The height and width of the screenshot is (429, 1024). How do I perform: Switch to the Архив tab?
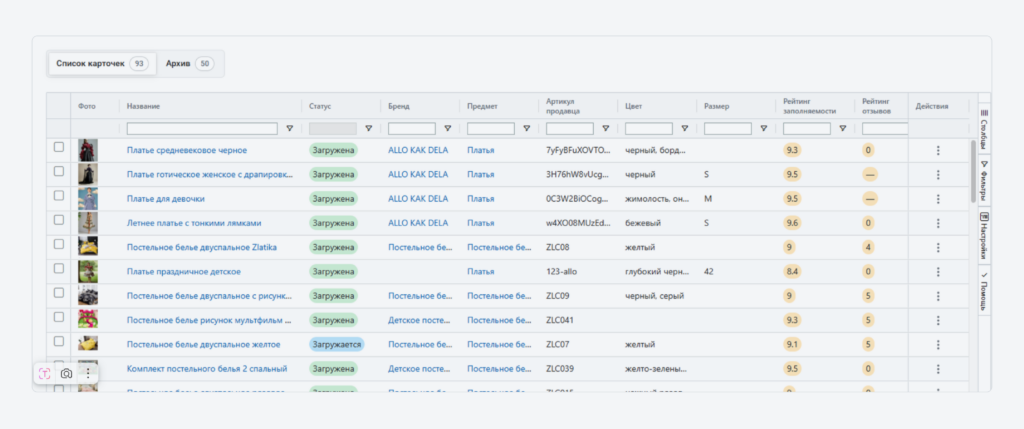tap(189, 64)
